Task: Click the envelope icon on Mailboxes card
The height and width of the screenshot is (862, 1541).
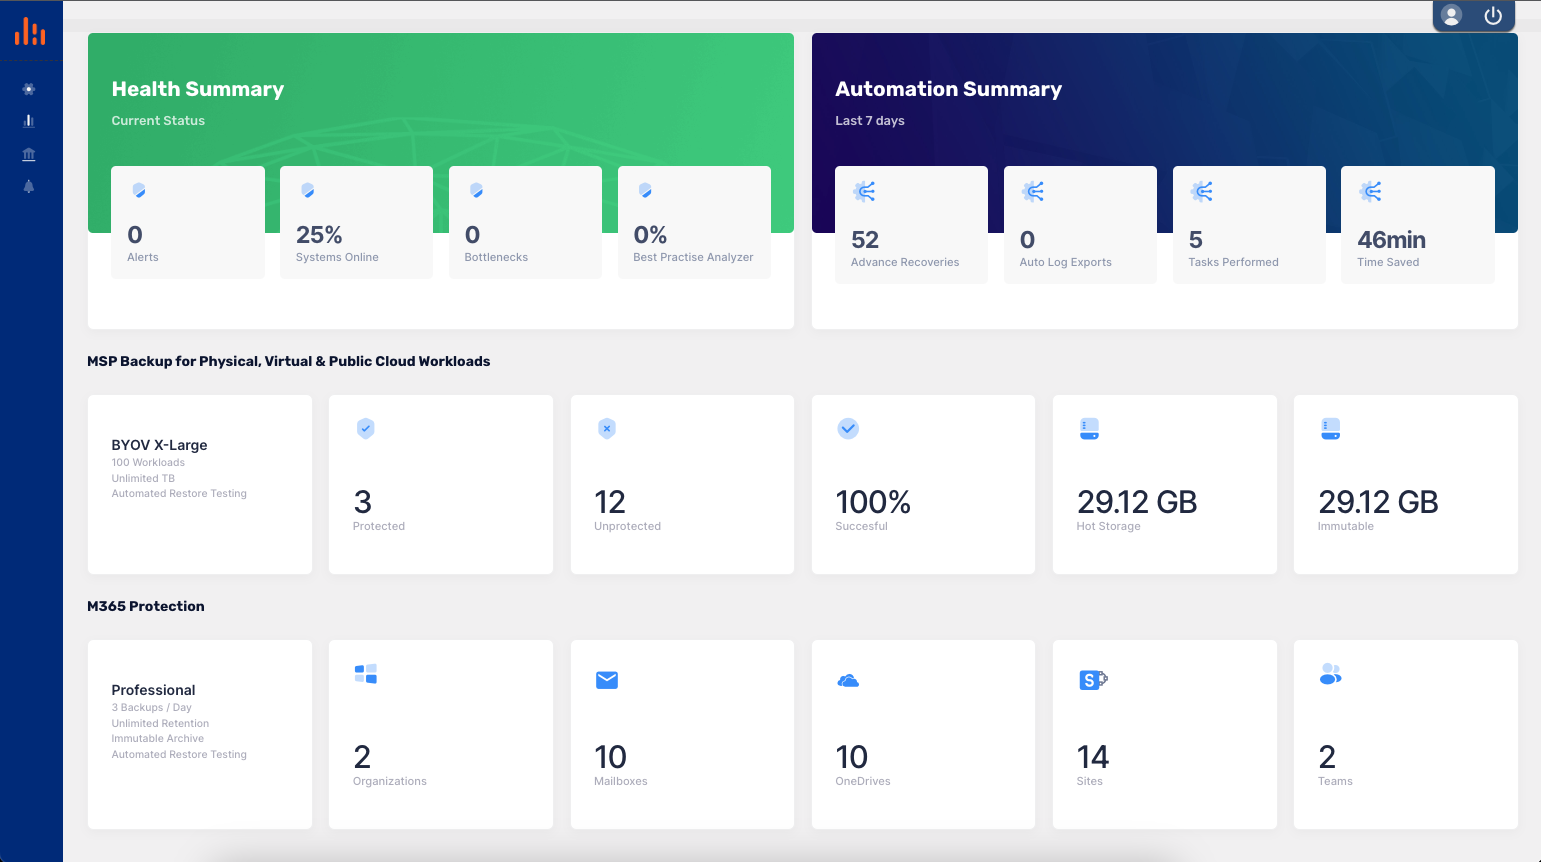Action: [607, 680]
